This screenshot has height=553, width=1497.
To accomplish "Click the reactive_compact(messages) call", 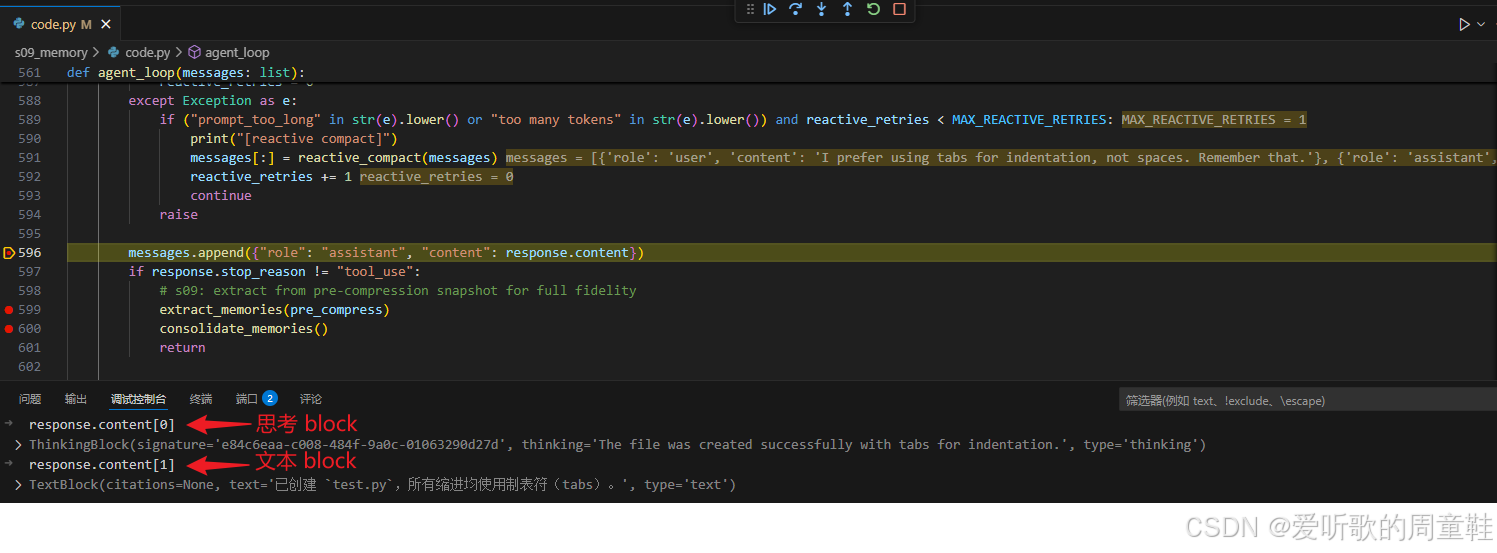I will [x=397, y=158].
